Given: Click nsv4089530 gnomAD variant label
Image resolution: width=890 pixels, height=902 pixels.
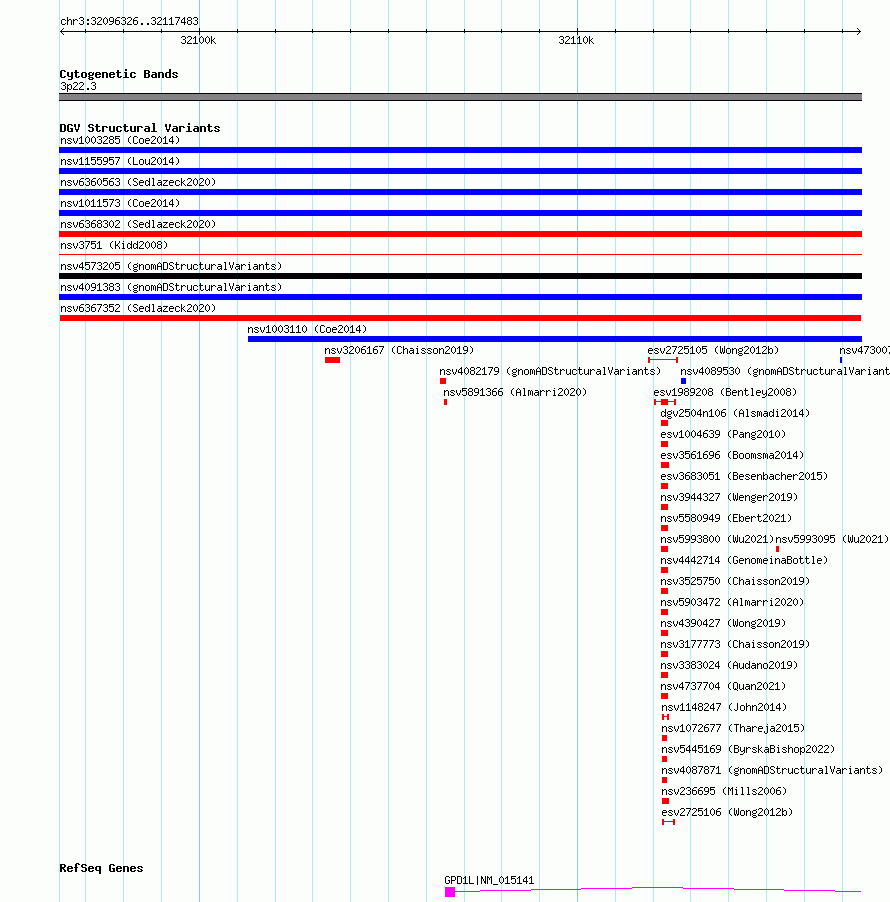Looking at the screenshot, I should click(785, 372).
